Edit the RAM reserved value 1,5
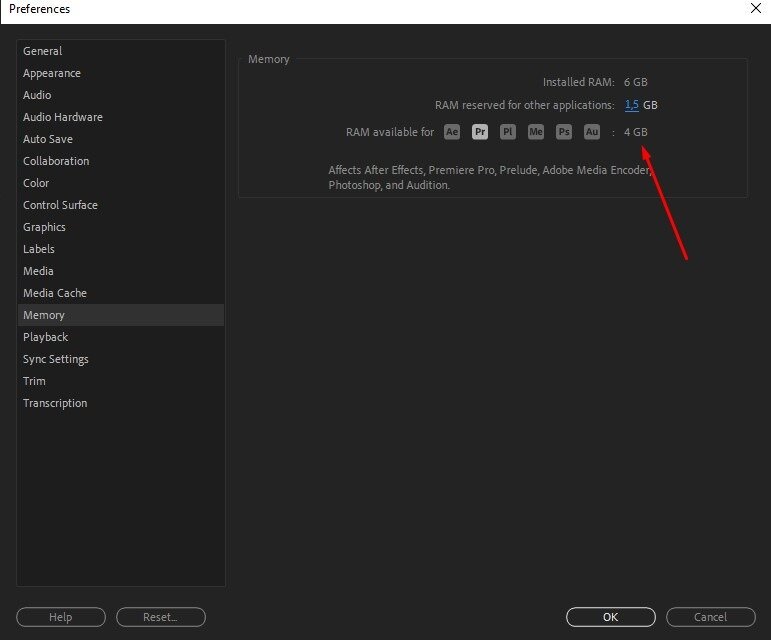 632,105
